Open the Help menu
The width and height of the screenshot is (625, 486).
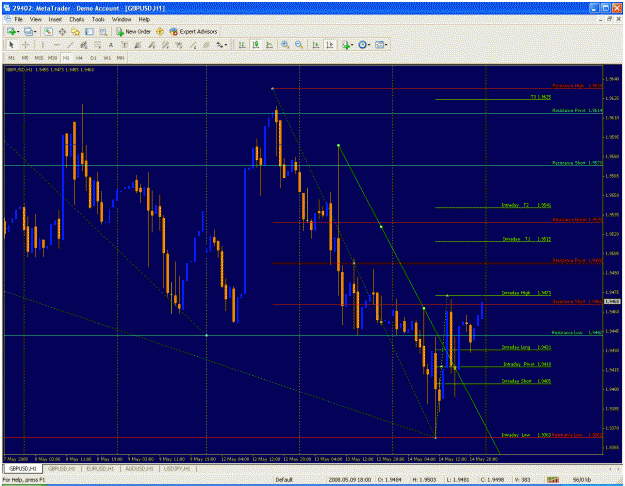(144, 19)
